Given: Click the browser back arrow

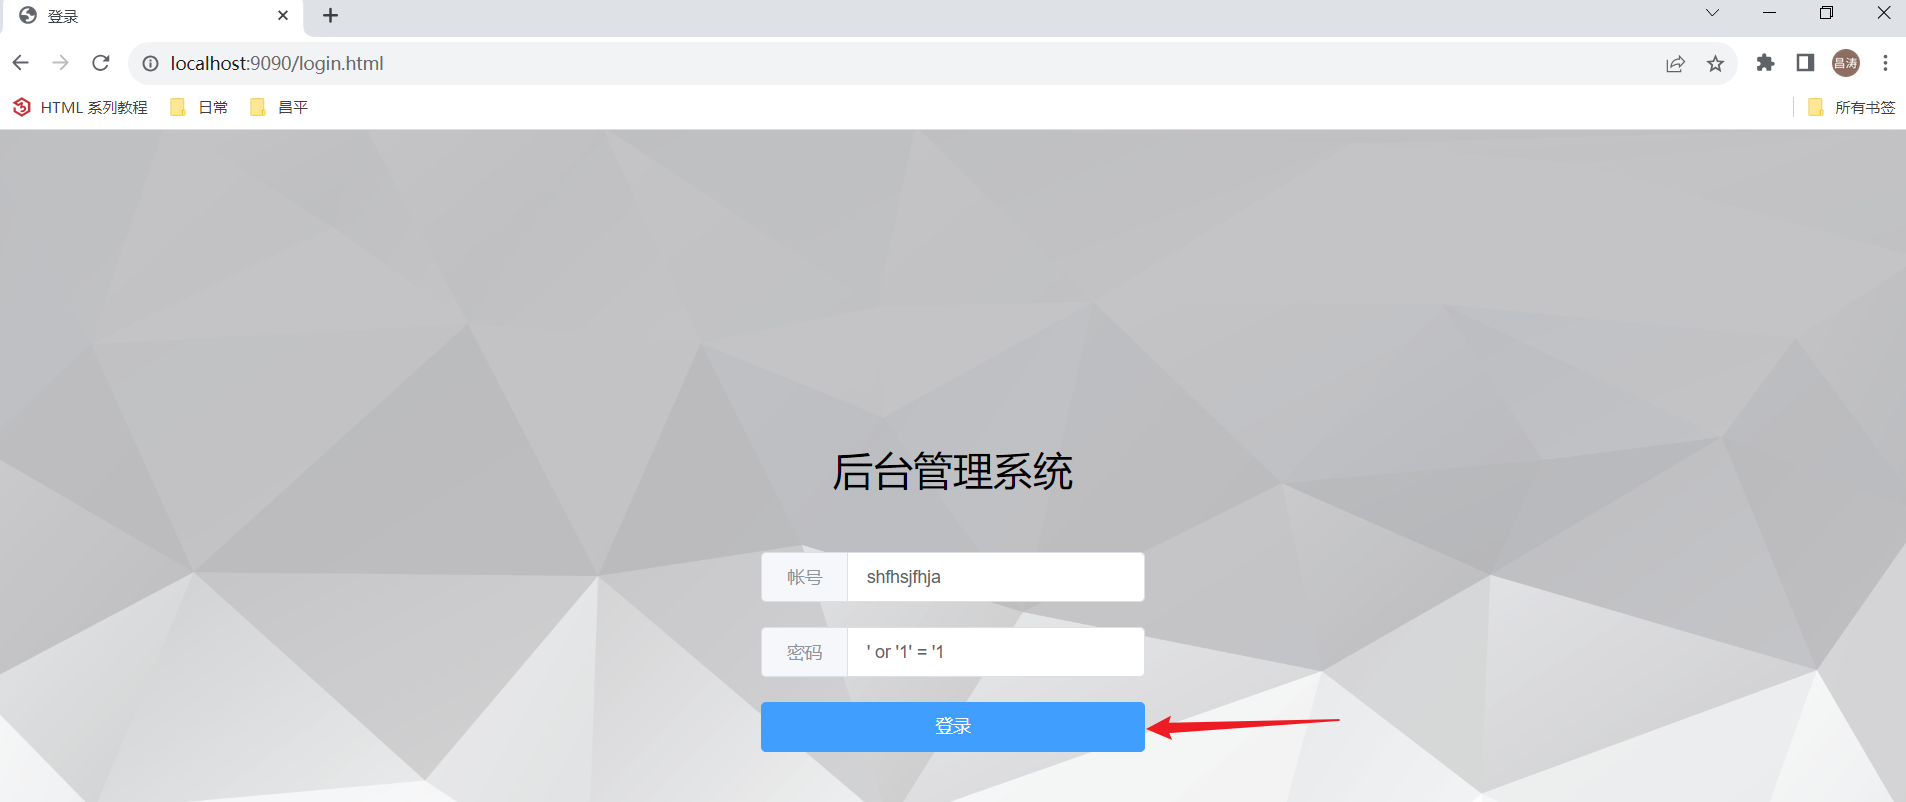Looking at the screenshot, I should pyautogui.click(x=20, y=63).
